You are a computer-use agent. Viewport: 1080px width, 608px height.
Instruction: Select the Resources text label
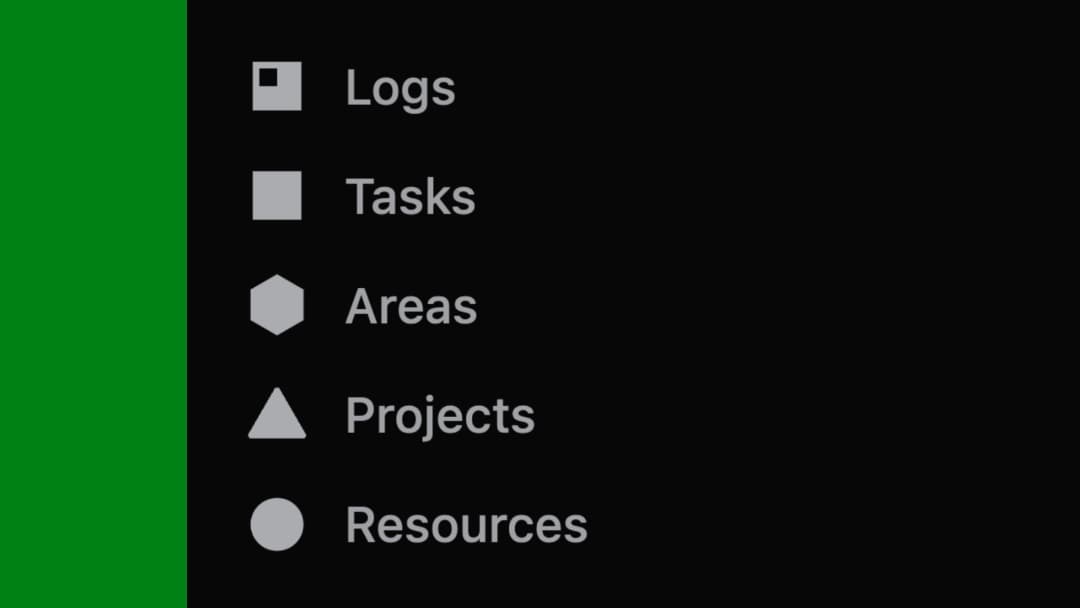466,525
